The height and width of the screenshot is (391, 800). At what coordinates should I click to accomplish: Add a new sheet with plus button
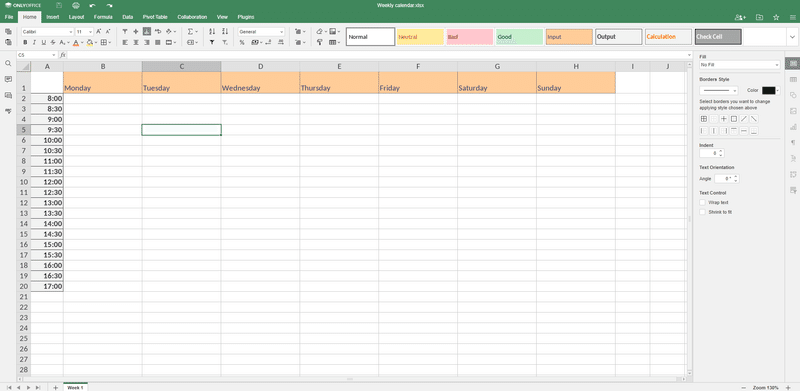55,387
